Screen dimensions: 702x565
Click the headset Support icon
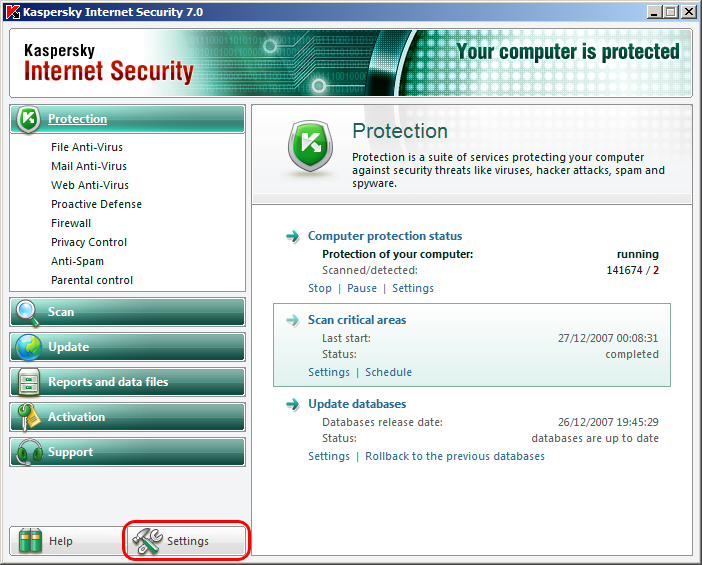[28, 452]
